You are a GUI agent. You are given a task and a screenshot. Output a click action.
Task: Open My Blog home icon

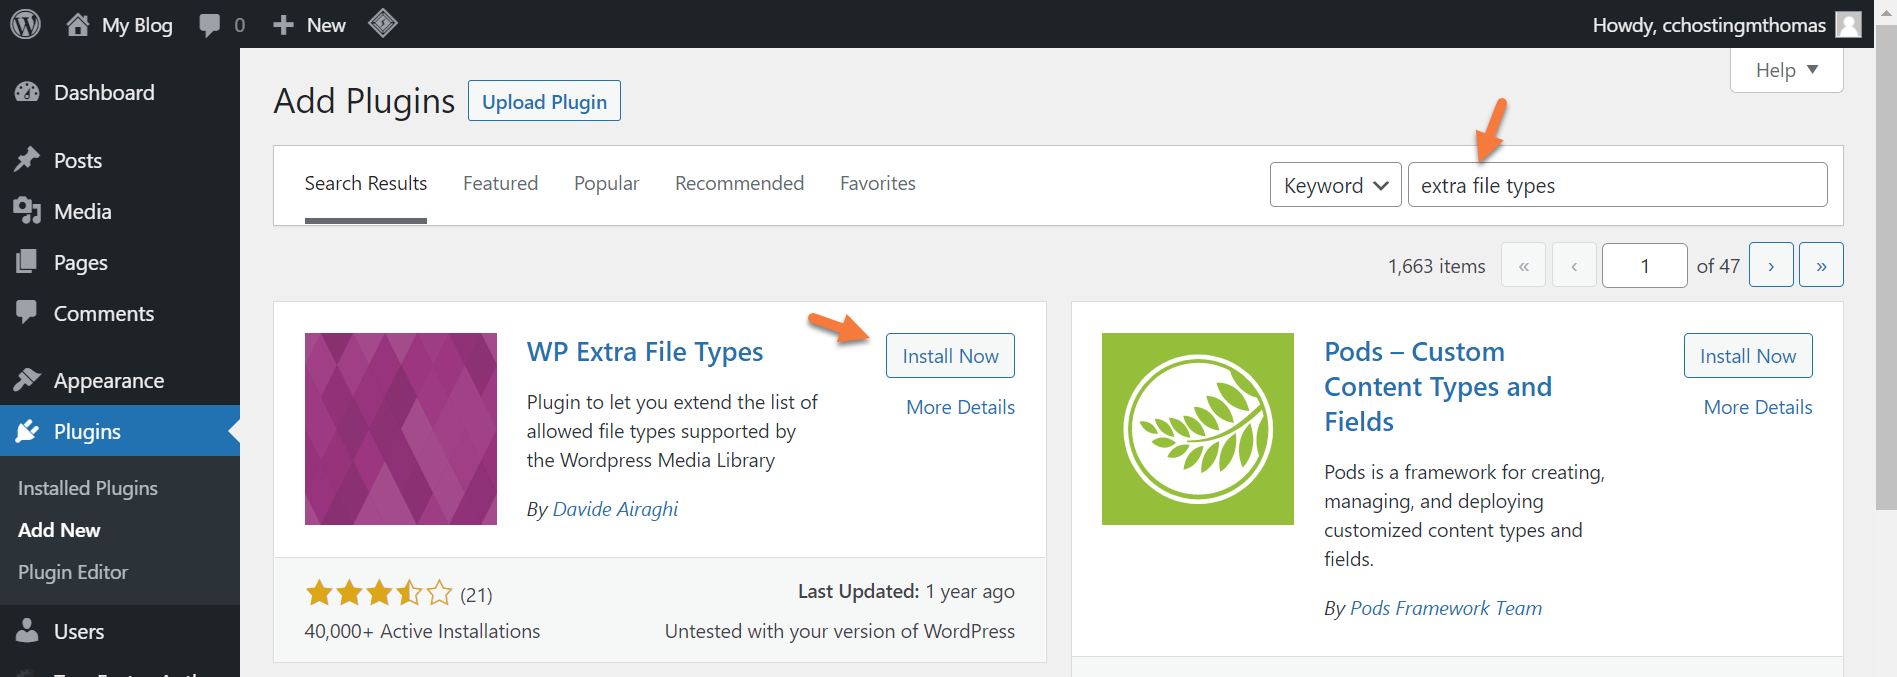coord(78,25)
